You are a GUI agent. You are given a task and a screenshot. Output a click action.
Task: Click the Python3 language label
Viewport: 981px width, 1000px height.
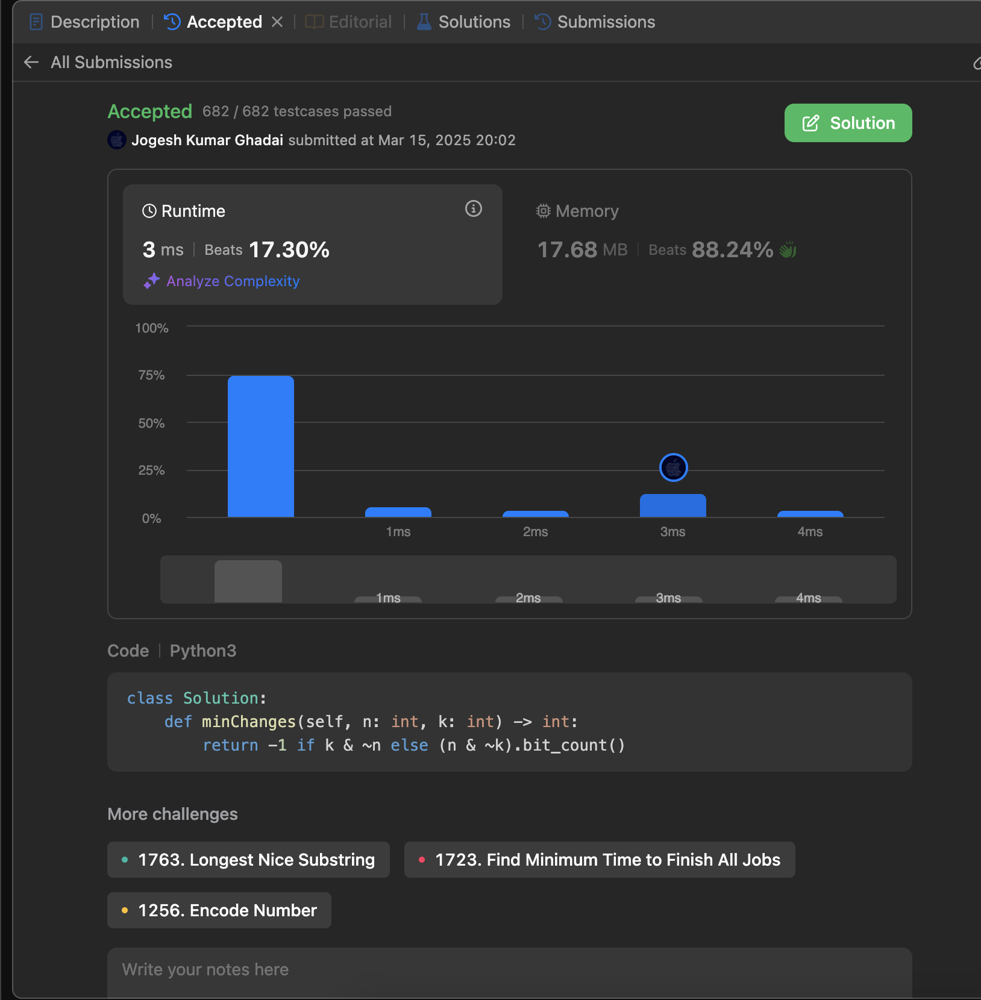click(203, 651)
